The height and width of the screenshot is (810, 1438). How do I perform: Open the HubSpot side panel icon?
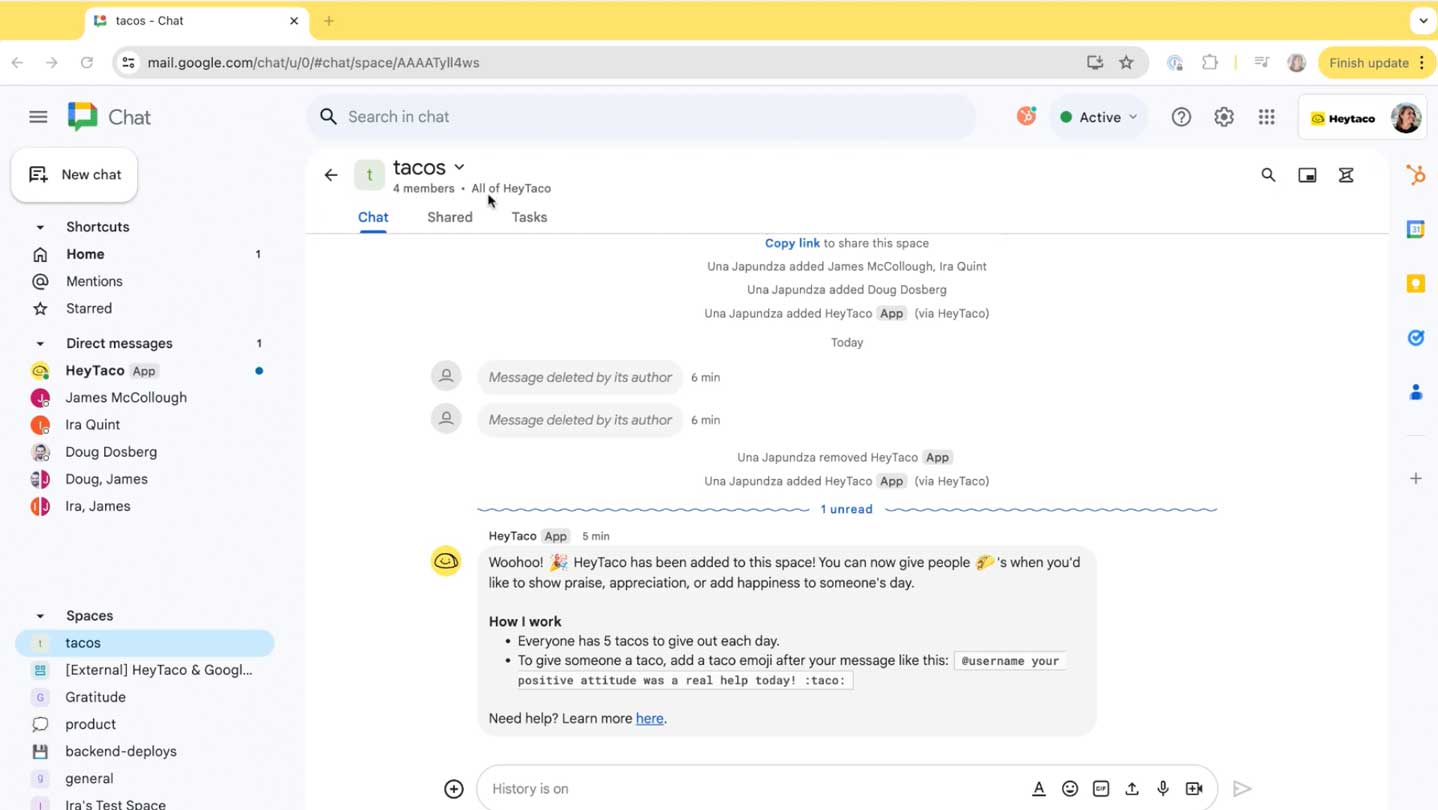1416,175
